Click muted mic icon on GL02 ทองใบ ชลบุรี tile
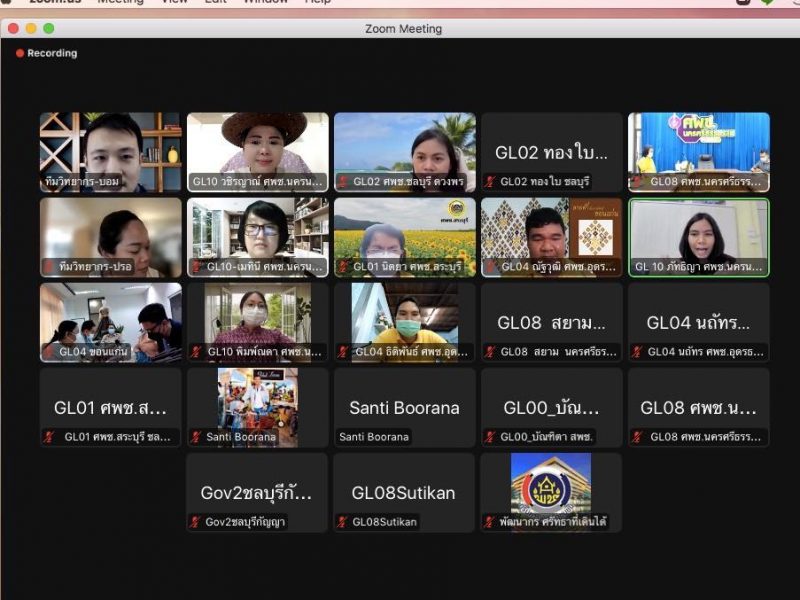Screen dimensions: 800x600 pos(490,182)
